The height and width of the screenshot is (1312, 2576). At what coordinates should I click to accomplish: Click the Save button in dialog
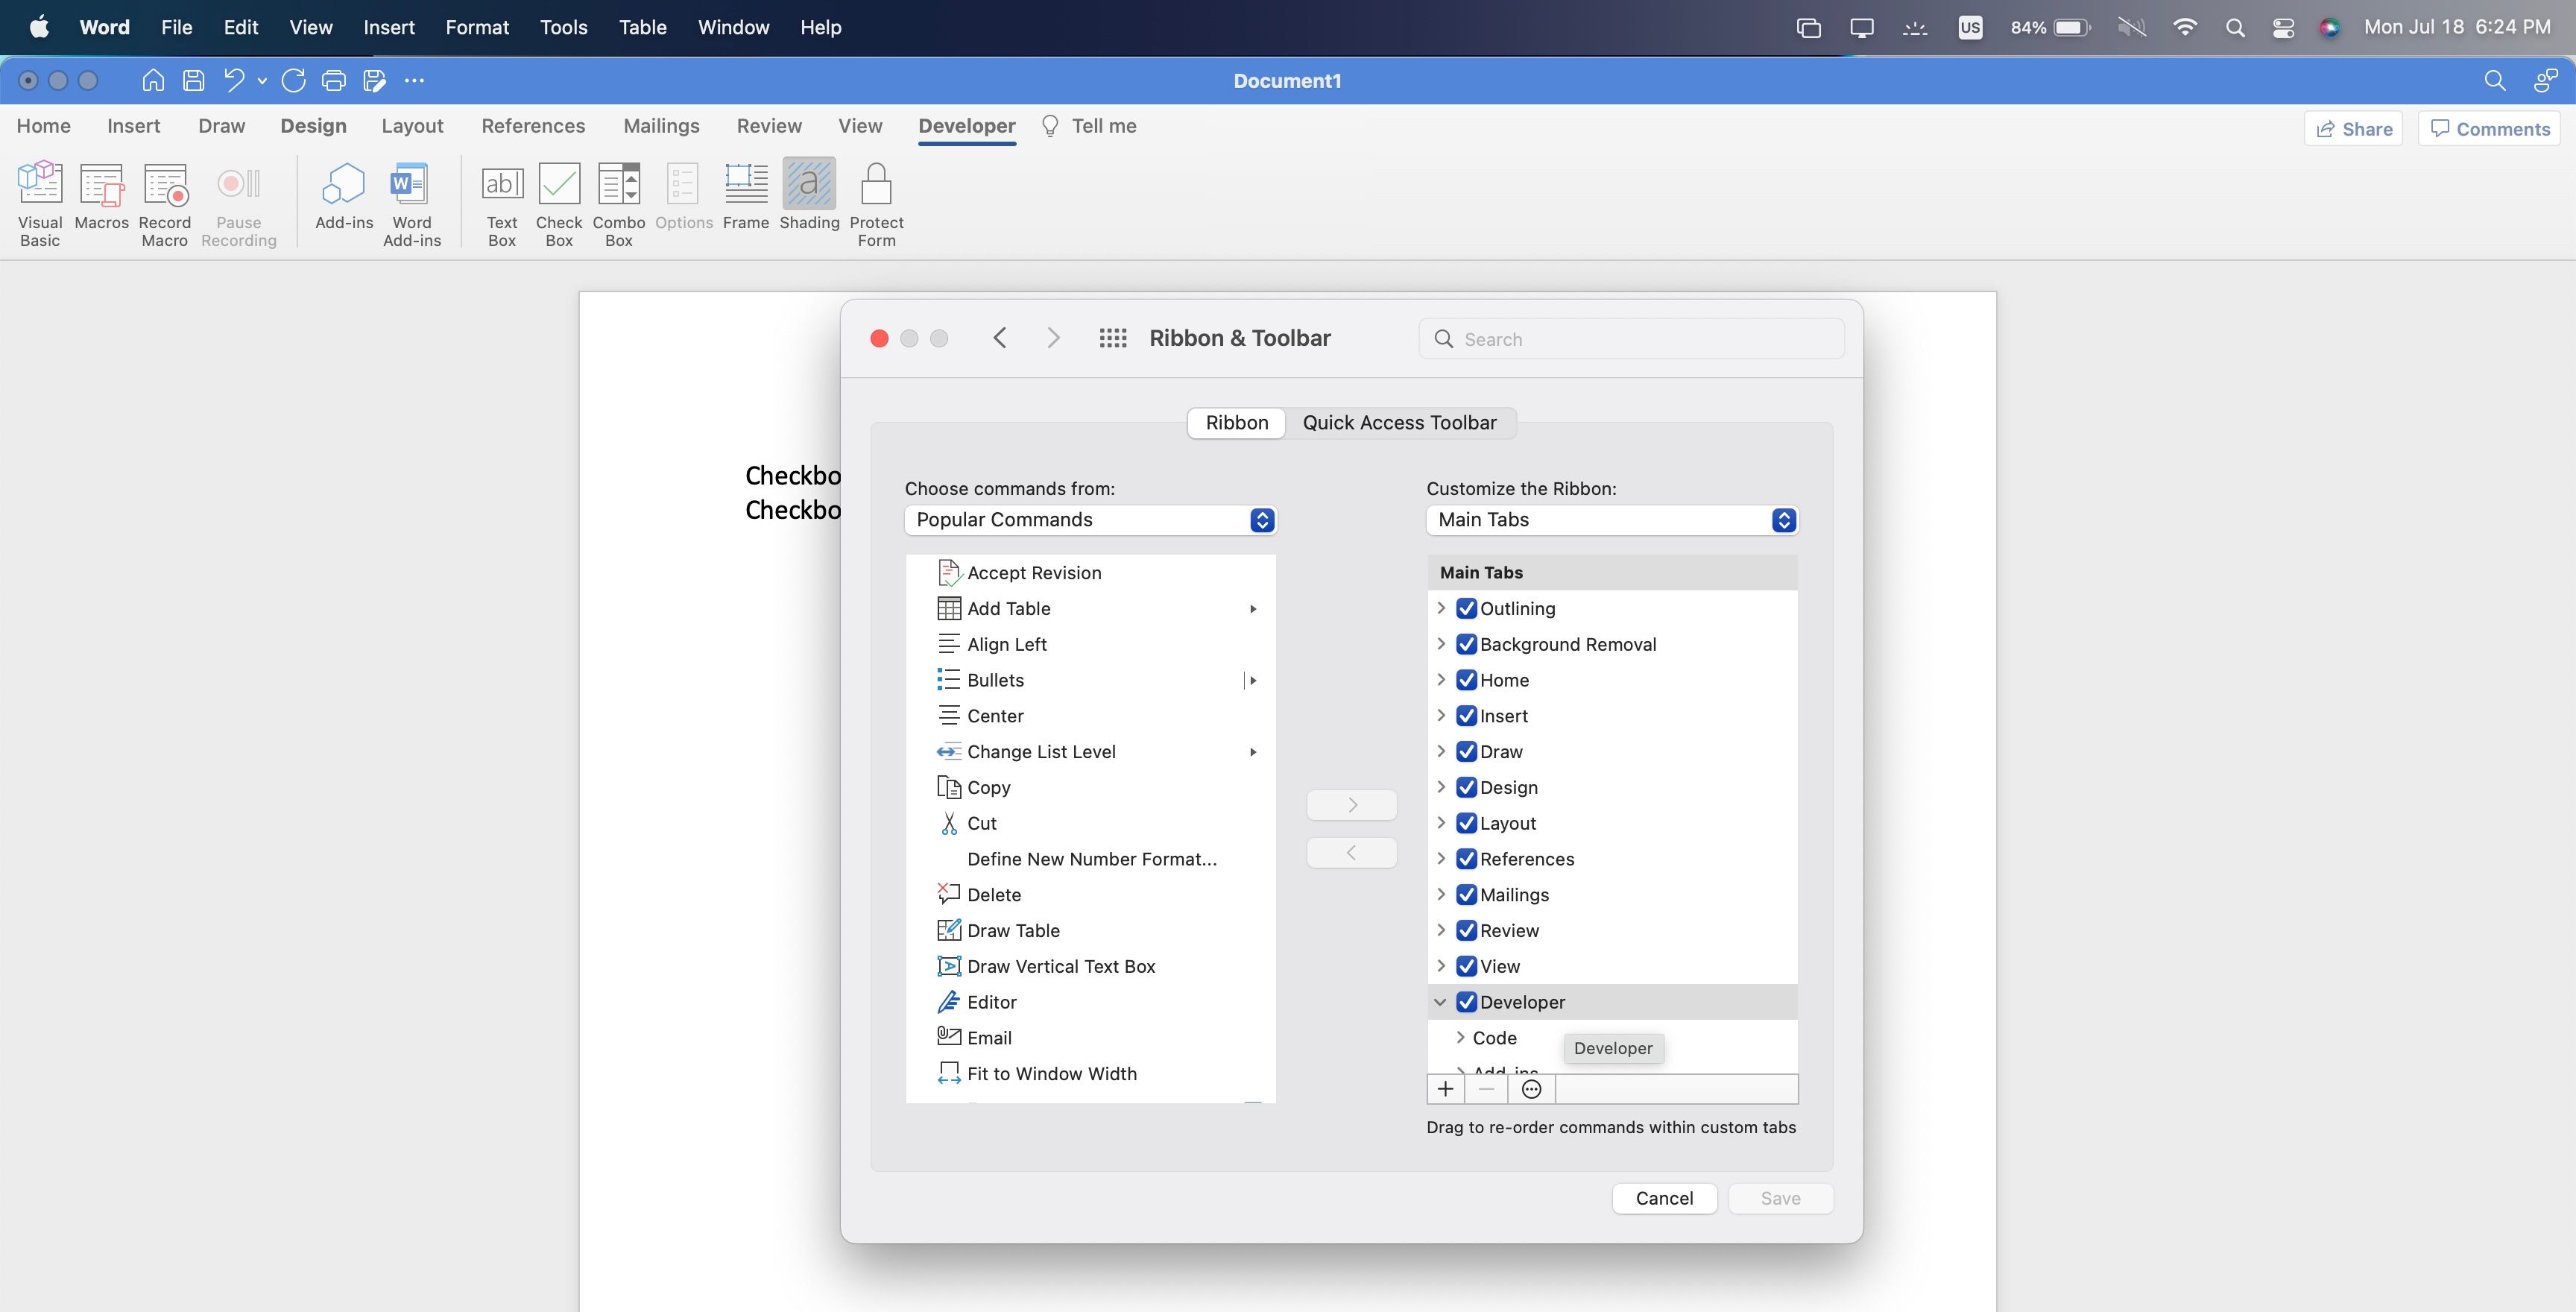pos(1780,1198)
